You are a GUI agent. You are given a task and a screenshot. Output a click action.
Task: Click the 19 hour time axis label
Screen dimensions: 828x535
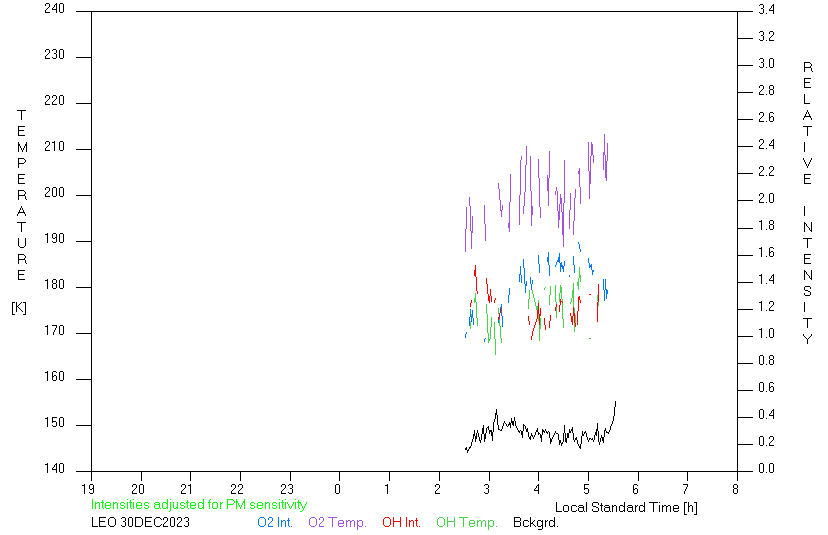pyautogui.click(x=88, y=489)
